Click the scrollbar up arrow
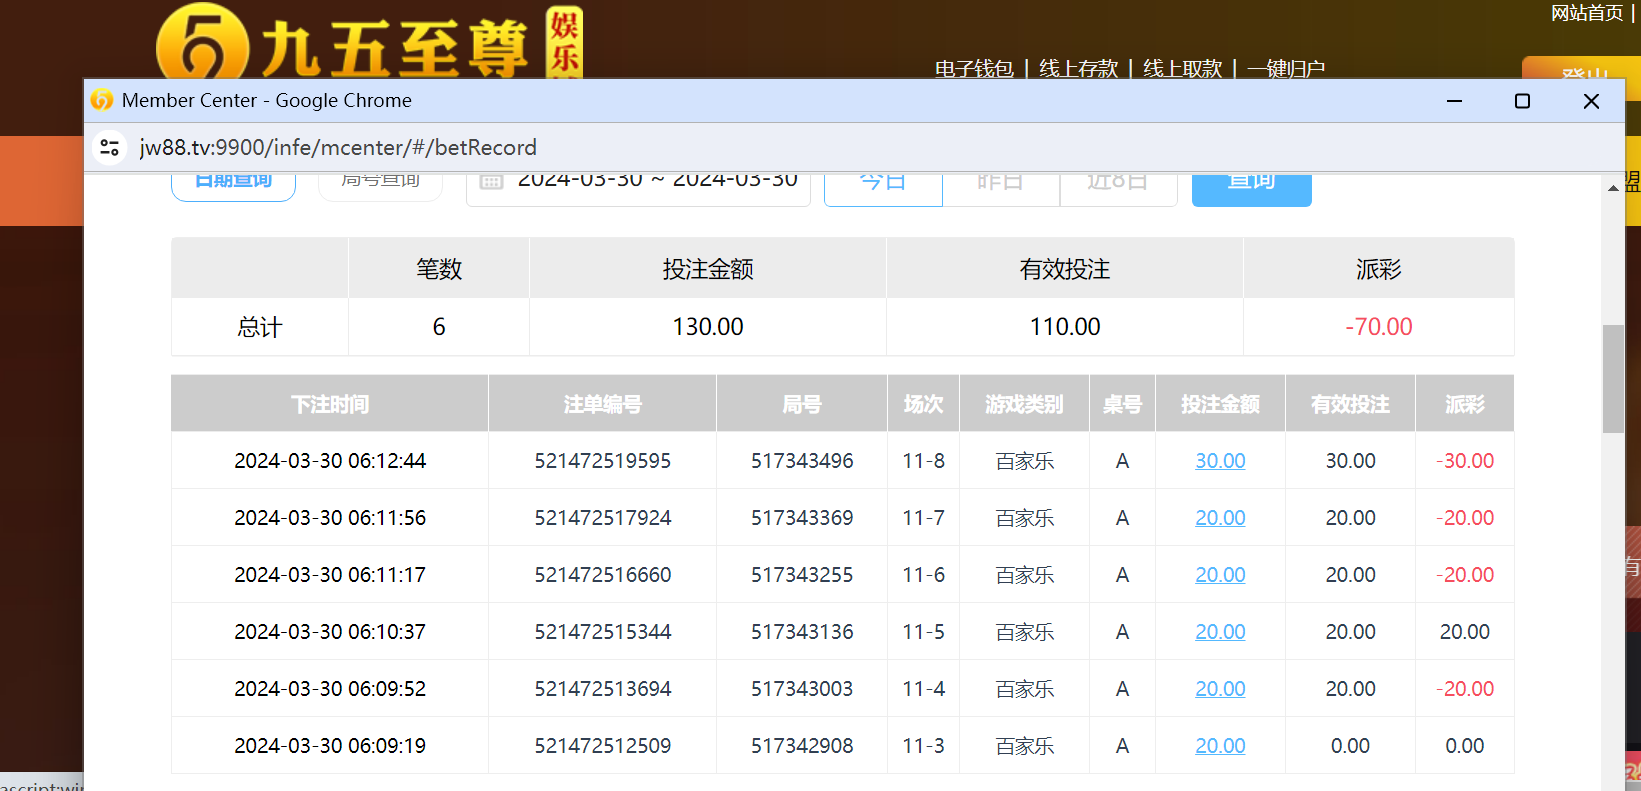The image size is (1641, 791). (1613, 188)
